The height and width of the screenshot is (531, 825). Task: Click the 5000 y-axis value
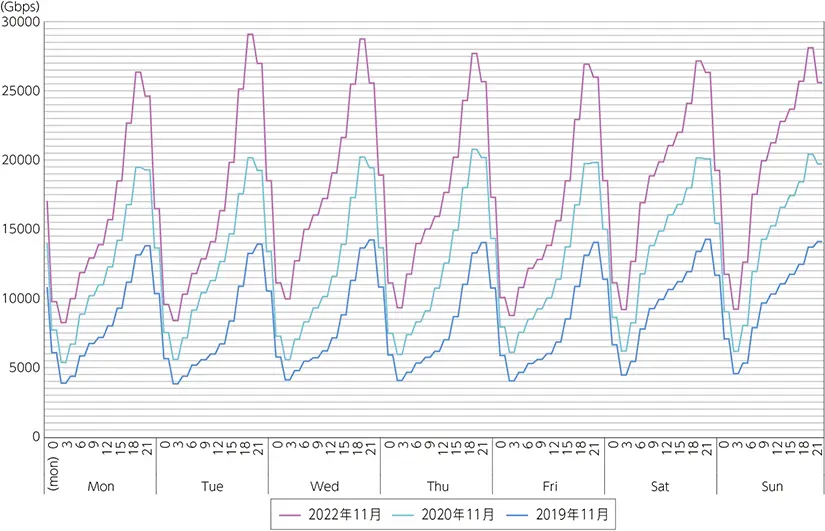pos(24,367)
